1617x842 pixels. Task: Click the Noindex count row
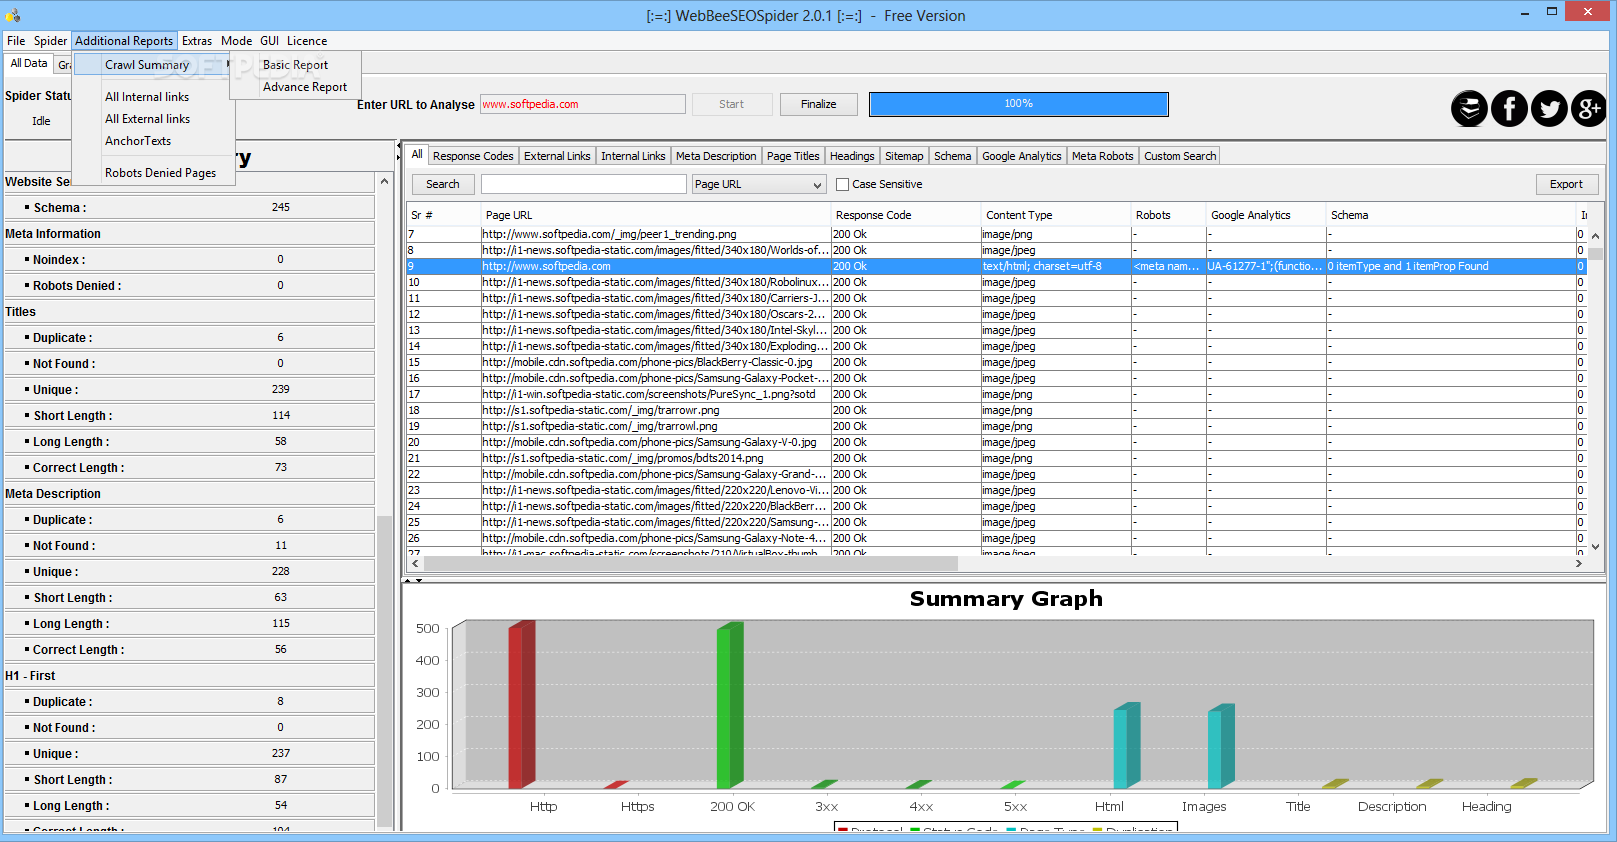190,259
